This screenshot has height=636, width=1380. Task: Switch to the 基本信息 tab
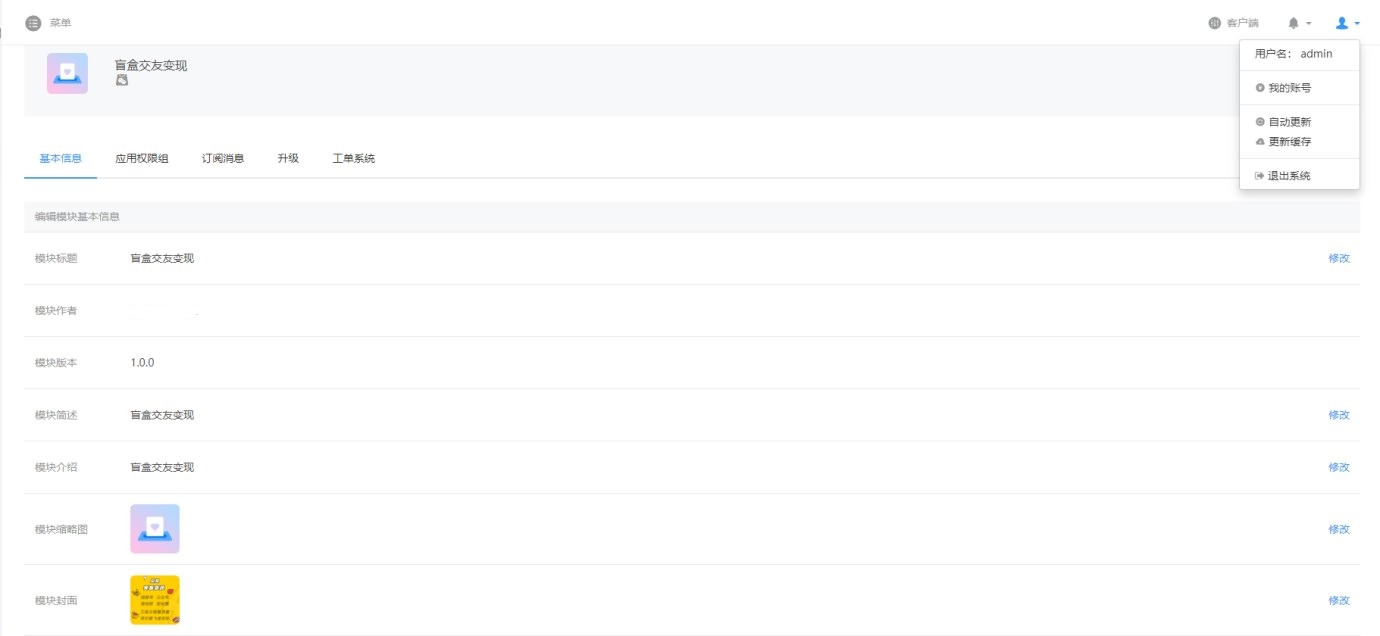point(60,159)
